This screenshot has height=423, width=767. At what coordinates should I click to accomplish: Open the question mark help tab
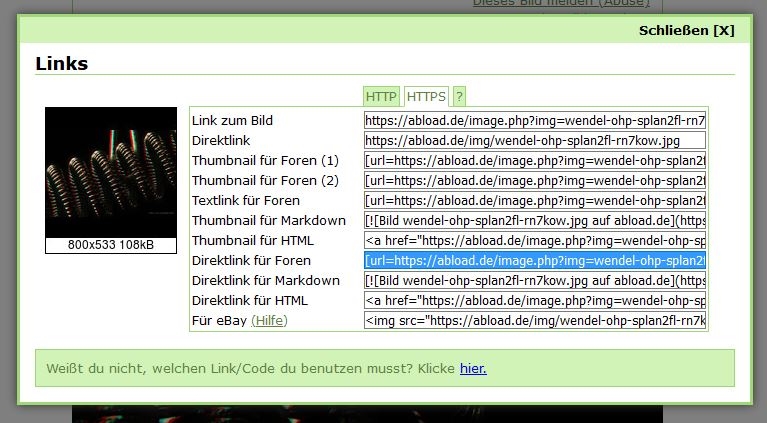459,97
